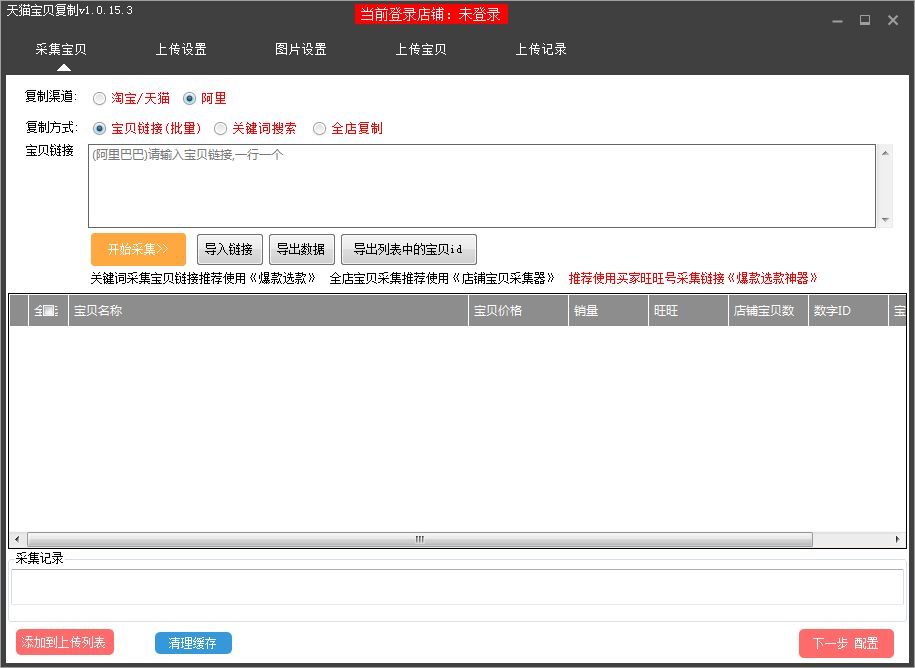
Task: Minimize the 天猫宝贝复制 window
Action: [837, 20]
